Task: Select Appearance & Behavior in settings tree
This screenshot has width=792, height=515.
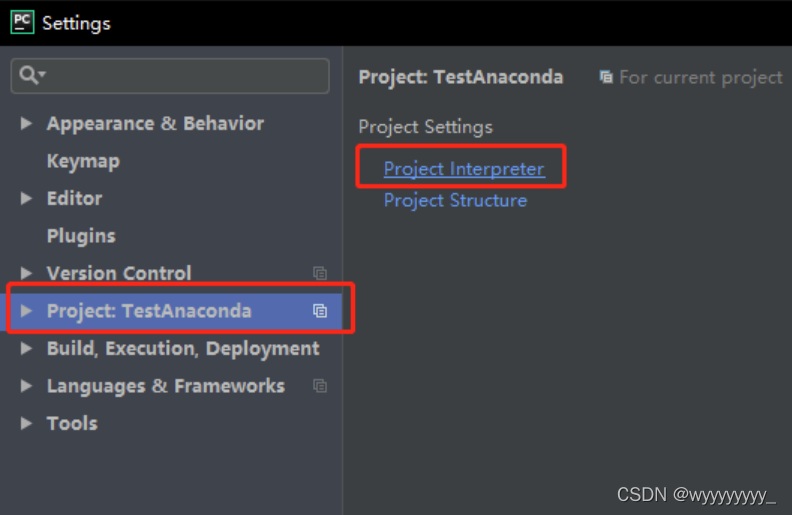Action: [155, 124]
